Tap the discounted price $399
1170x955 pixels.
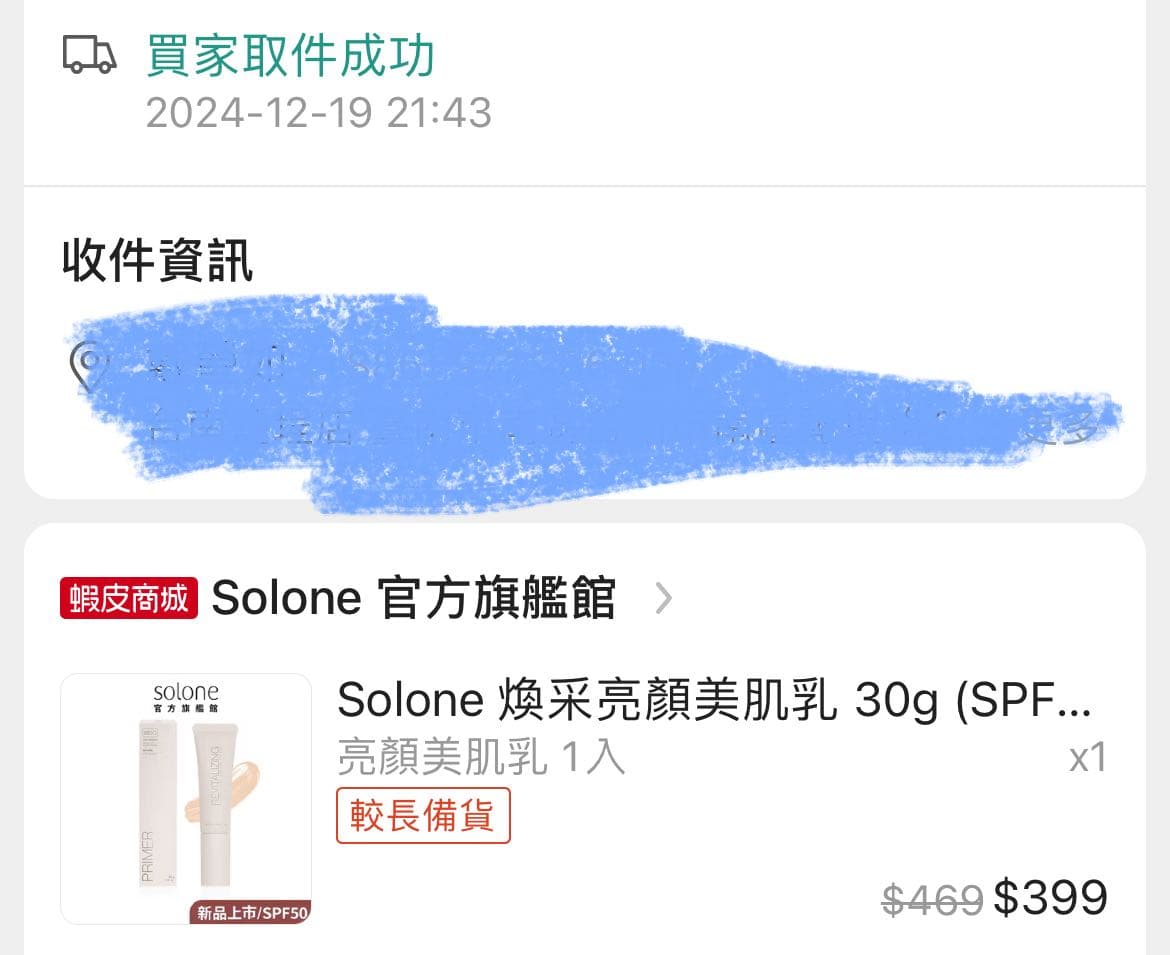coord(1051,897)
